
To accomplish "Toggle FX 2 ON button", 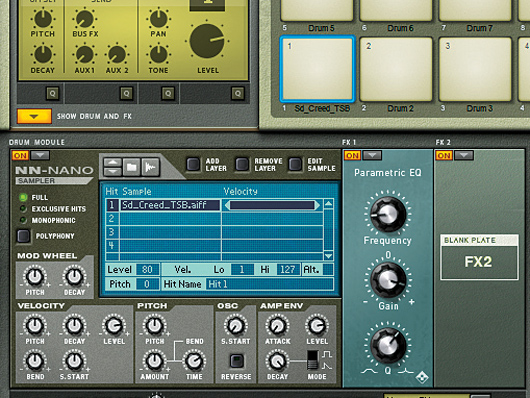I will pos(444,156).
